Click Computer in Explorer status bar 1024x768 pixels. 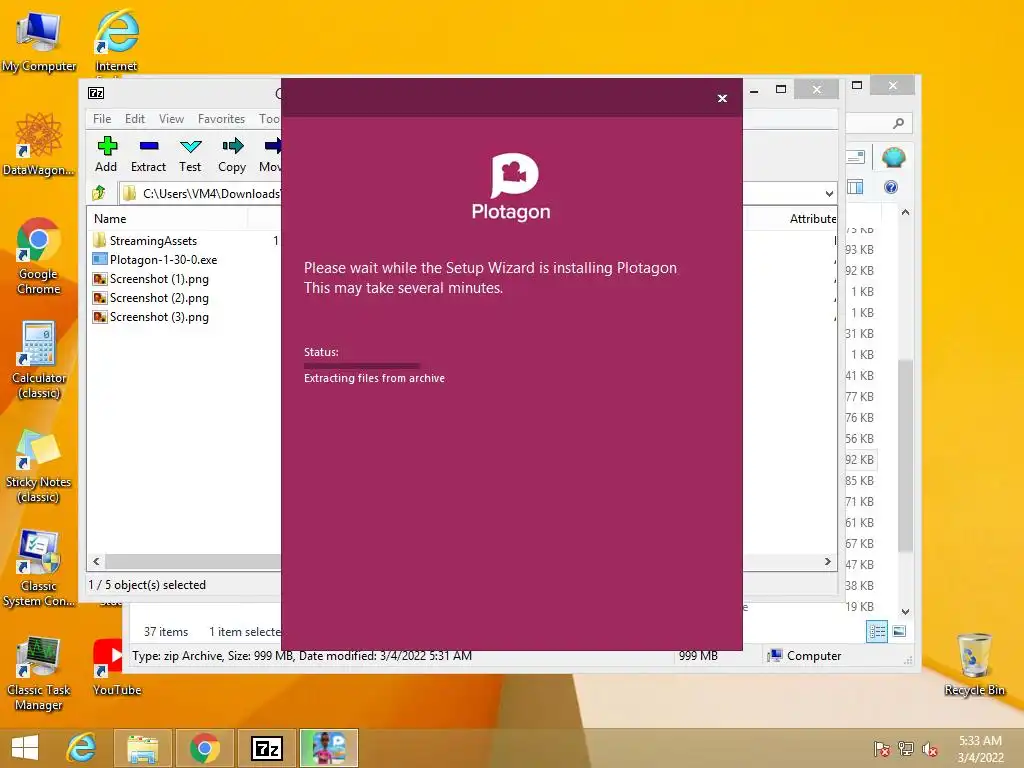click(805, 656)
